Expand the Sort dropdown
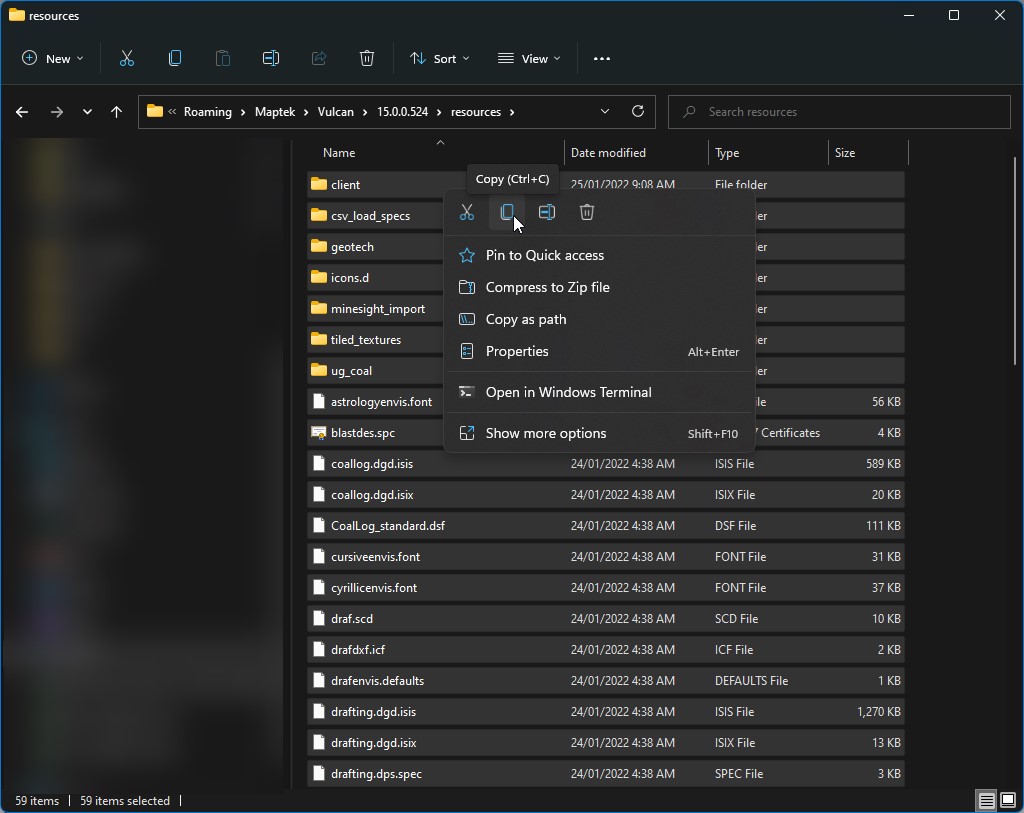This screenshot has height=813, width=1024. pyautogui.click(x=439, y=59)
